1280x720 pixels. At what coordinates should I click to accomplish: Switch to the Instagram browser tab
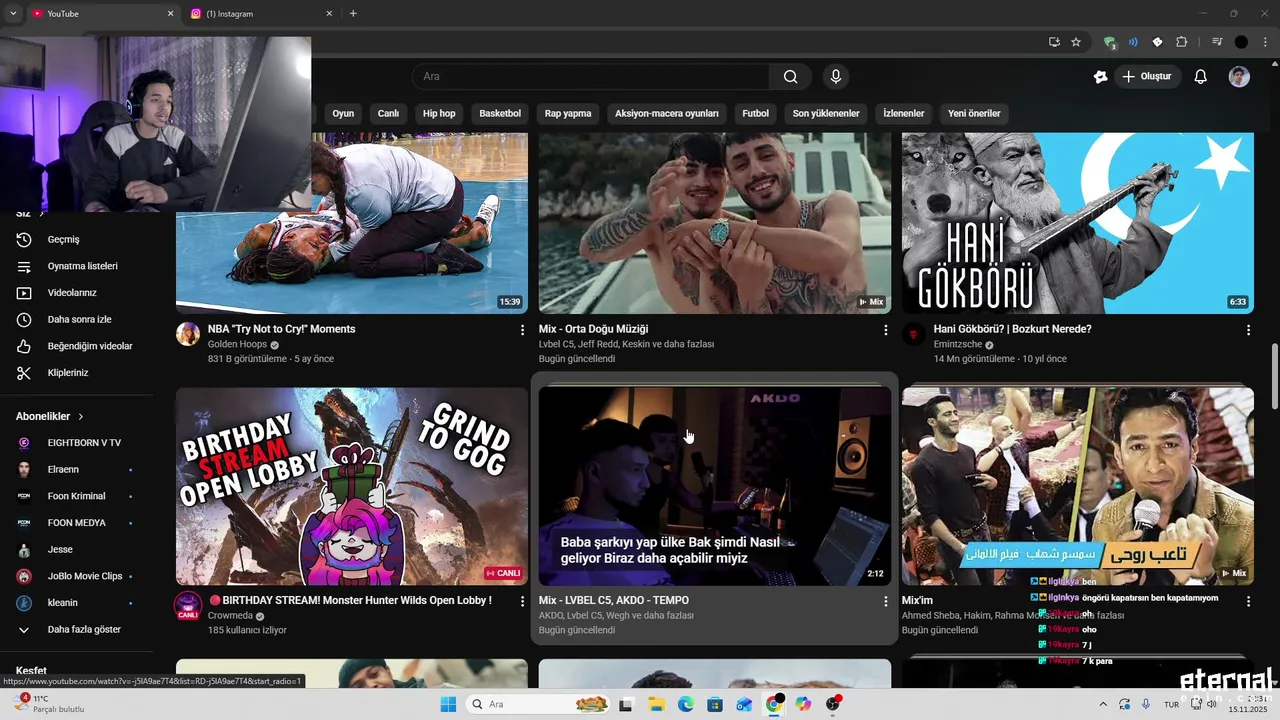coord(260,14)
